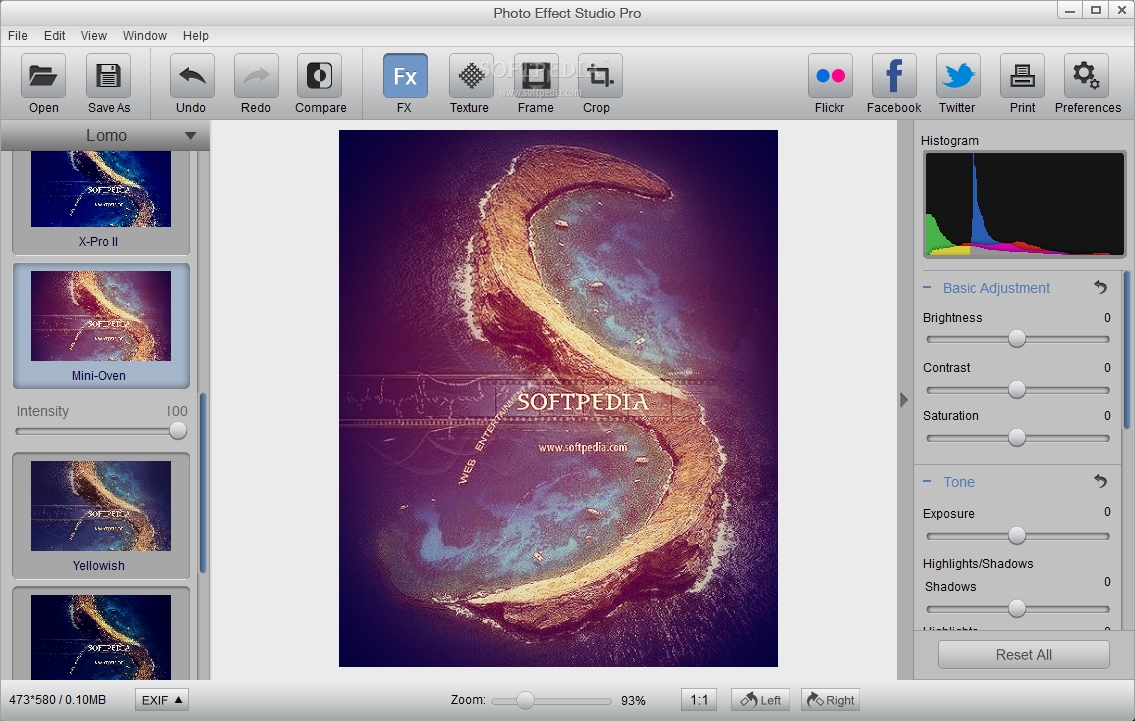This screenshot has height=721, width=1135.
Task: Collapse the Tone section
Action: [x=927, y=481]
